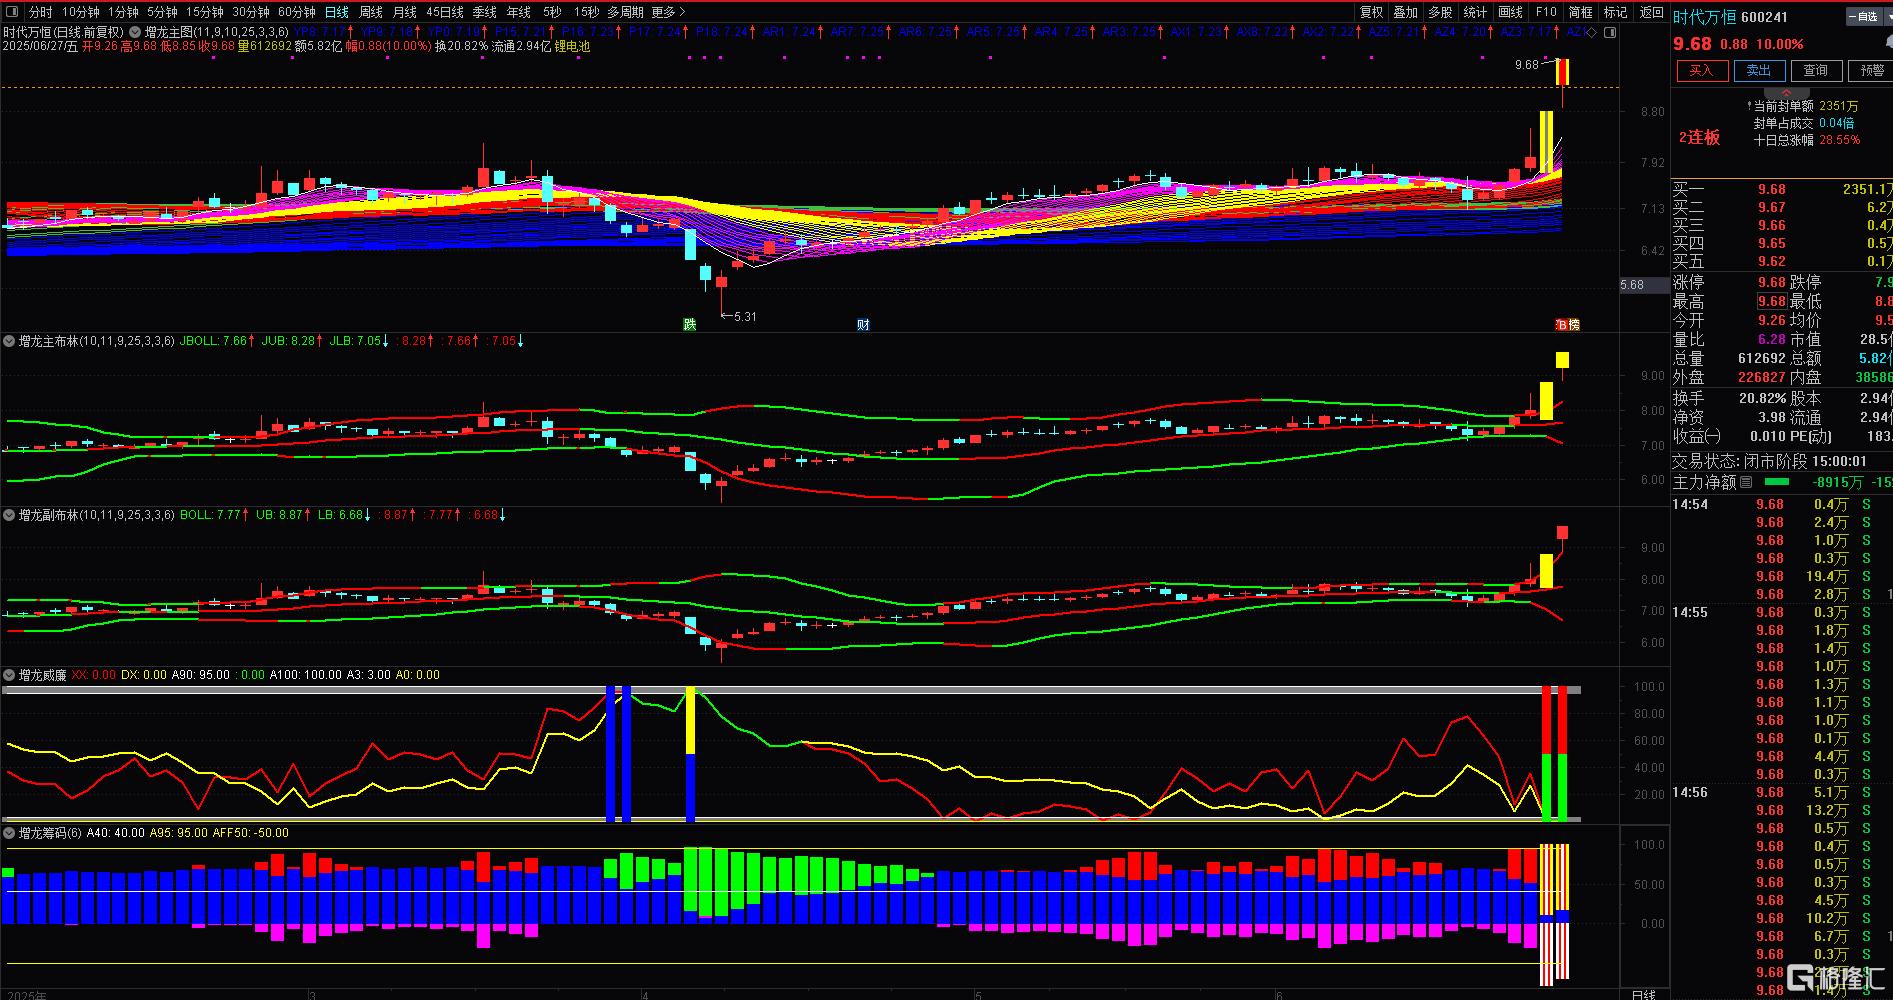Expand the 增龙筹码 indicator dropdown
The height and width of the screenshot is (1000, 1893).
click(10, 833)
